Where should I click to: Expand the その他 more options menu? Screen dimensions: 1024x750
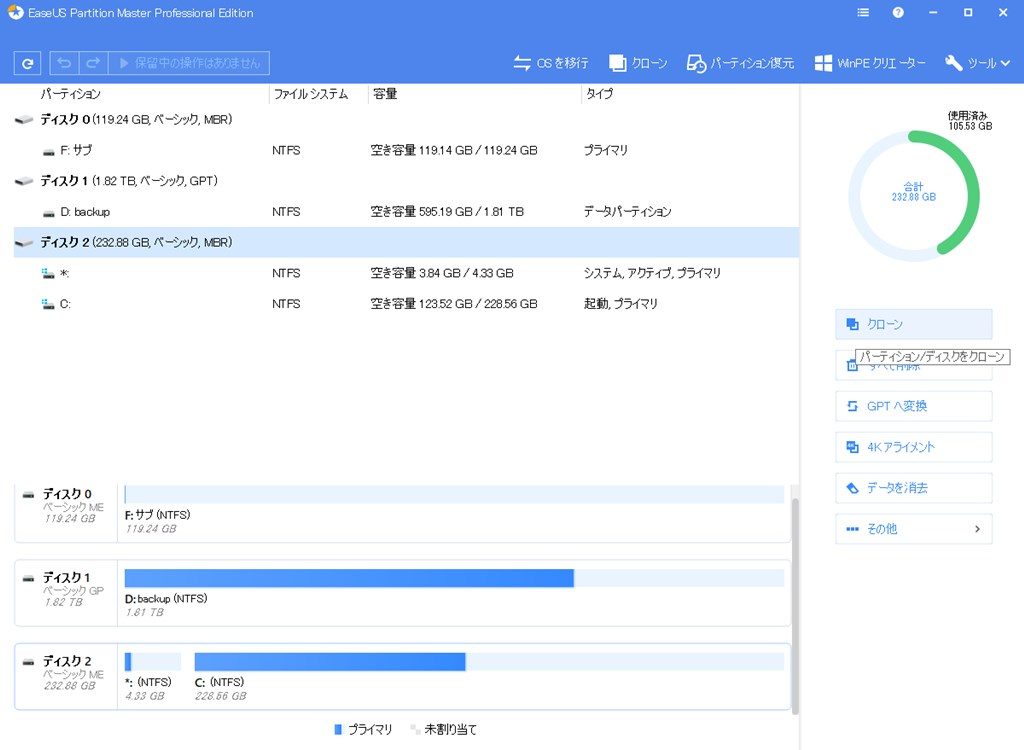(914, 529)
